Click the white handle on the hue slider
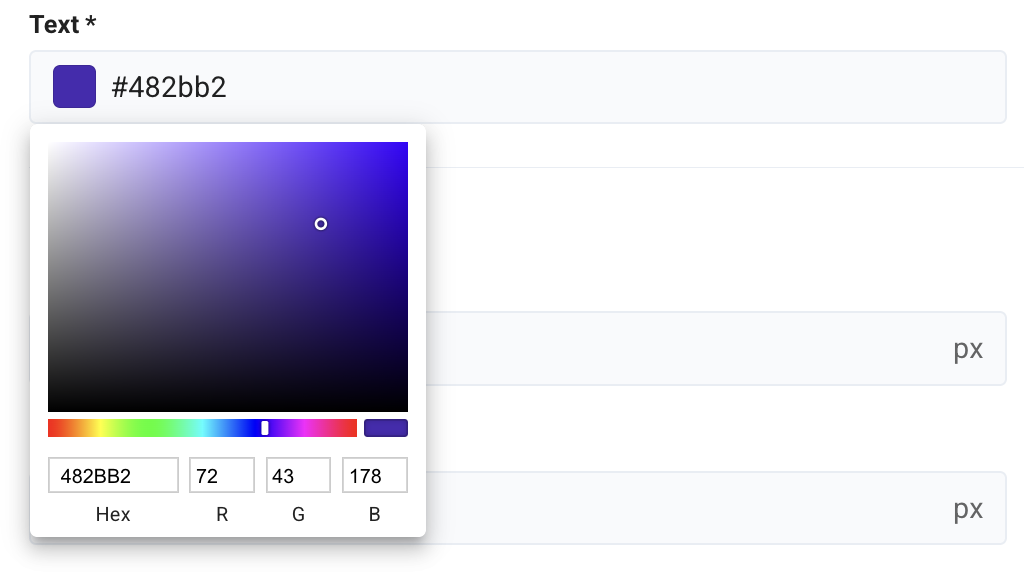Viewport: 1024px width, 582px height. [x=265, y=428]
